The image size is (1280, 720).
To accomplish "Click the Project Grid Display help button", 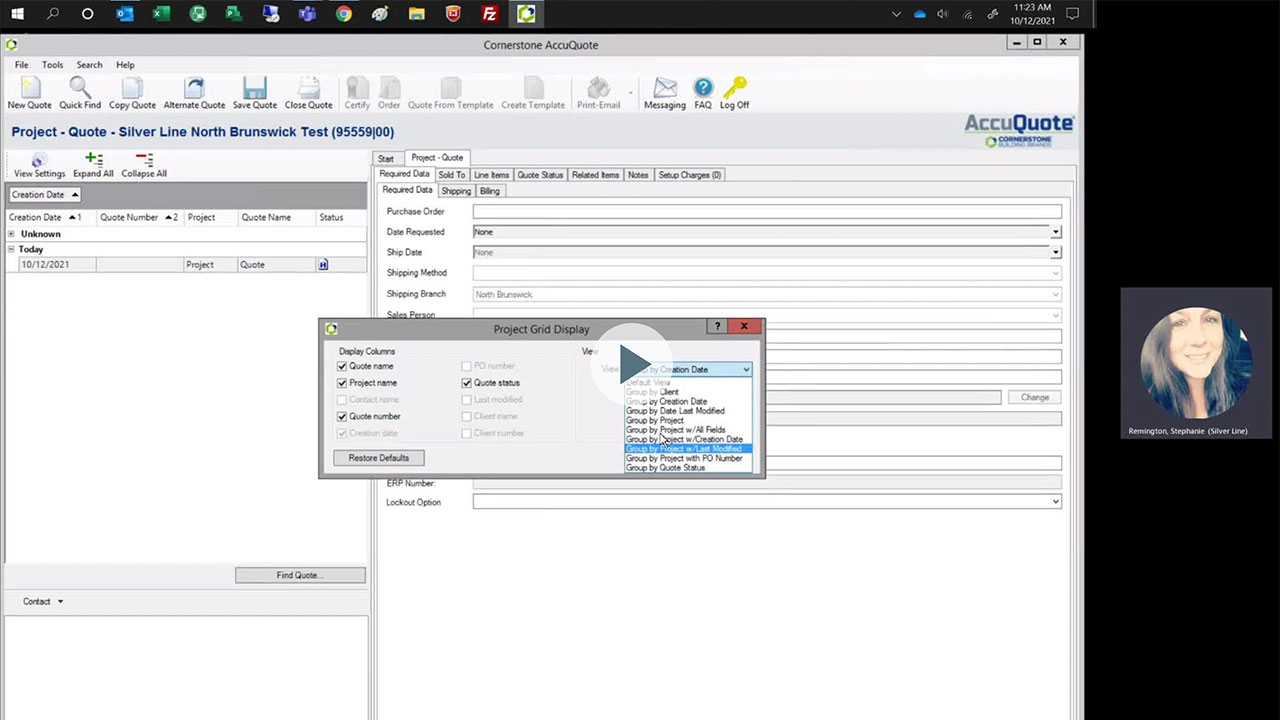I will coord(717,327).
